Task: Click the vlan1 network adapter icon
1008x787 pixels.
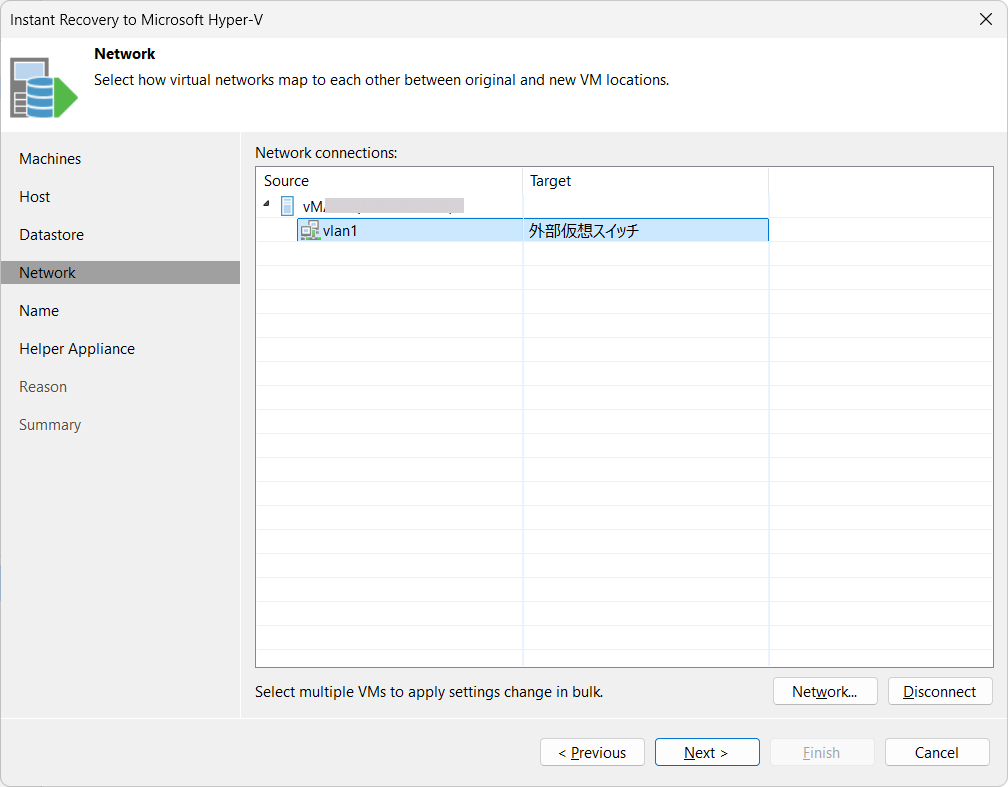Action: (310, 230)
